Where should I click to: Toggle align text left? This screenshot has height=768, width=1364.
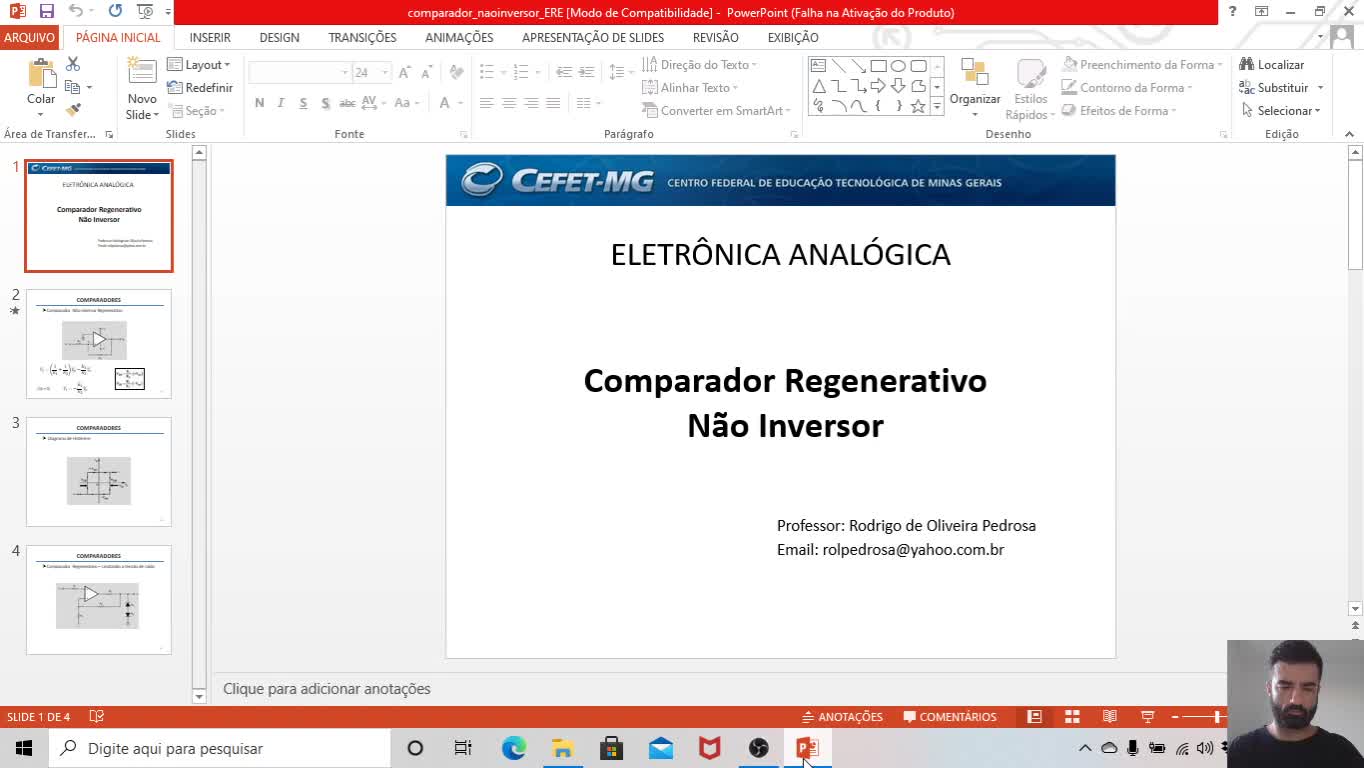486,103
